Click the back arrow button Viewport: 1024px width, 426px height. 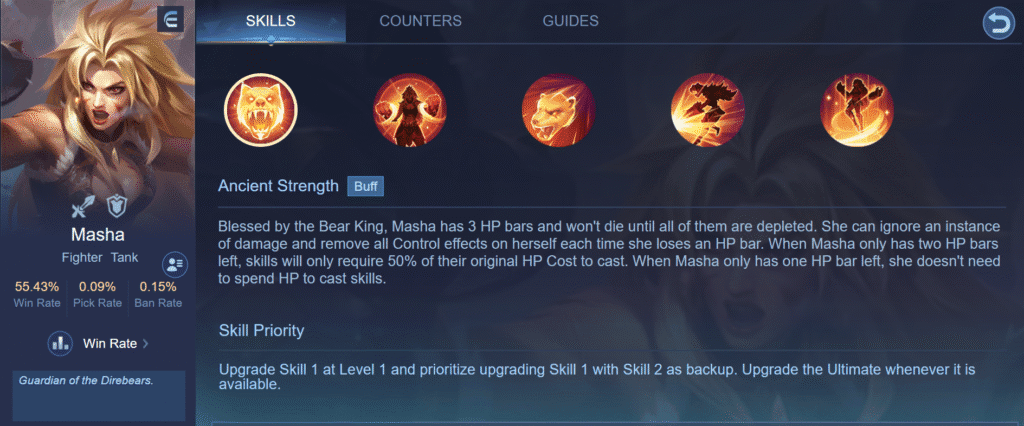tap(999, 24)
